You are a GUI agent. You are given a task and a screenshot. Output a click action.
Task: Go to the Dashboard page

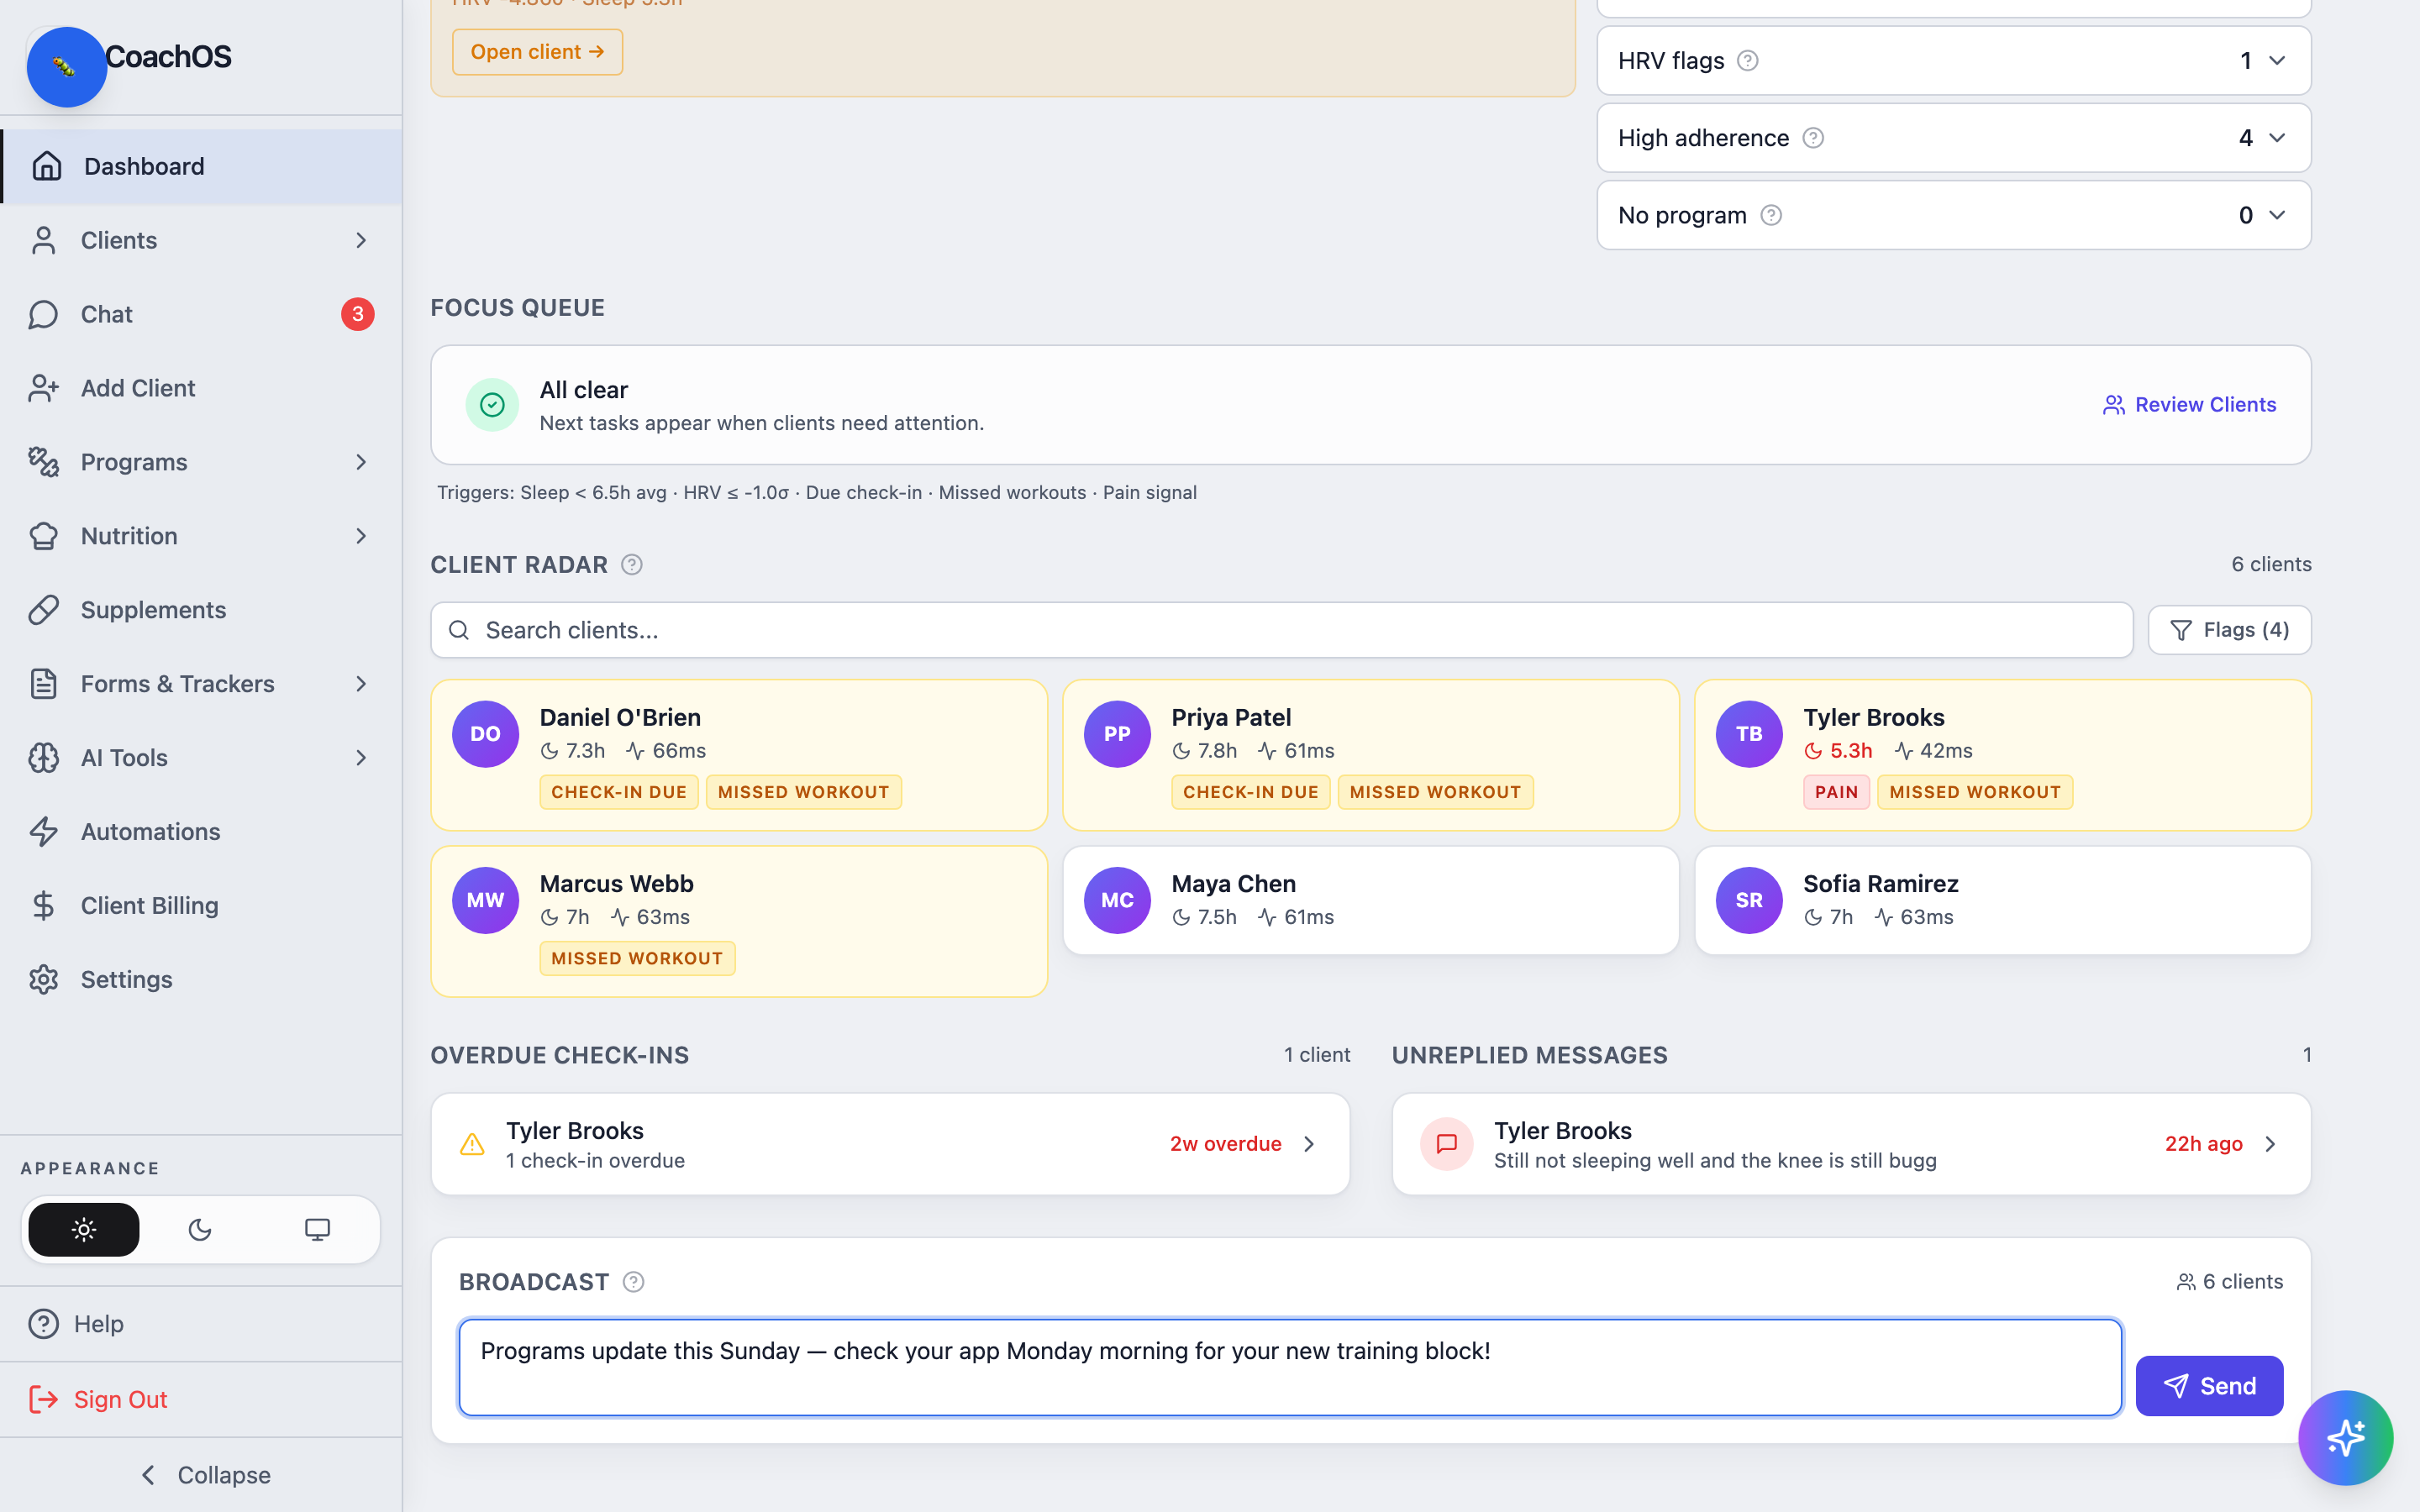click(202, 166)
